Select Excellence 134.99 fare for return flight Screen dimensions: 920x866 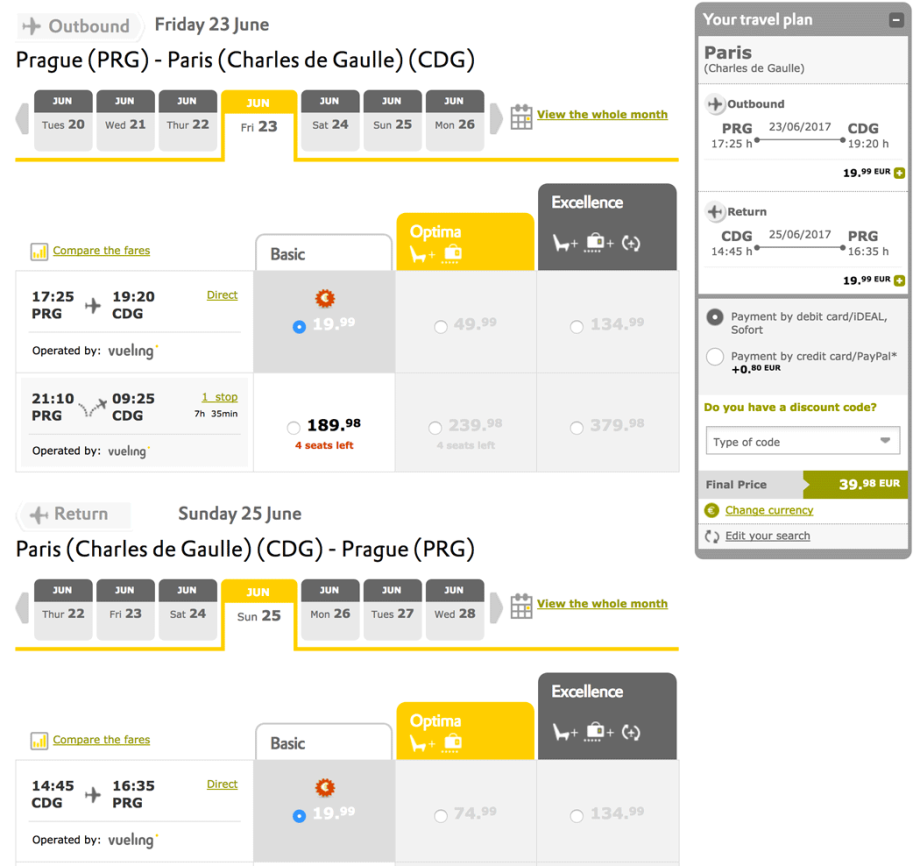coord(577,816)
